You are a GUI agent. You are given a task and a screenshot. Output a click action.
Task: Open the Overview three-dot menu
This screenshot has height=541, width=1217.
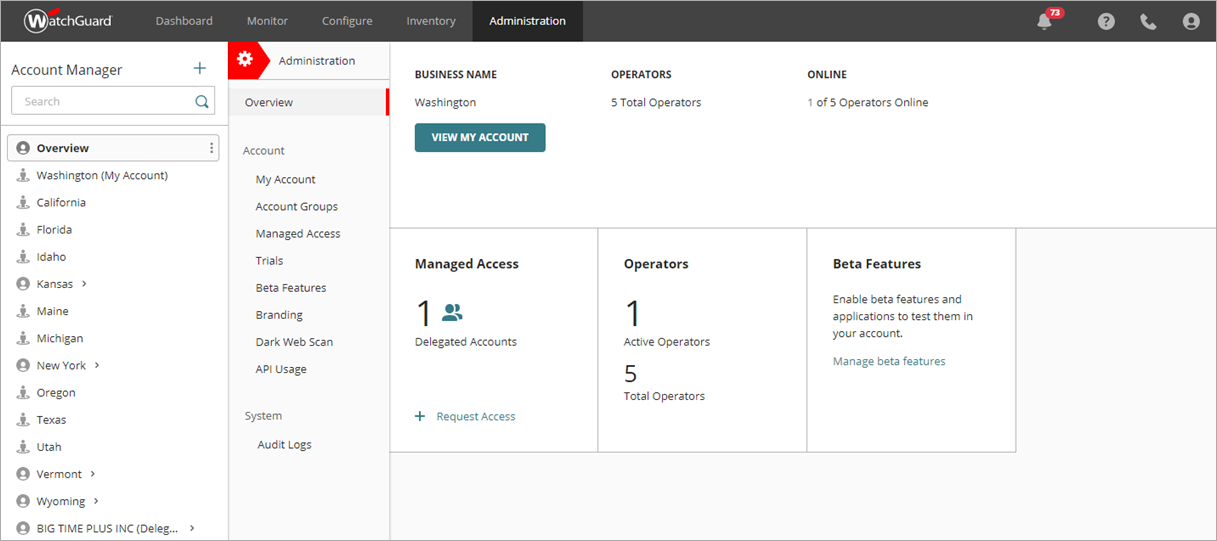tap(211, 148)
